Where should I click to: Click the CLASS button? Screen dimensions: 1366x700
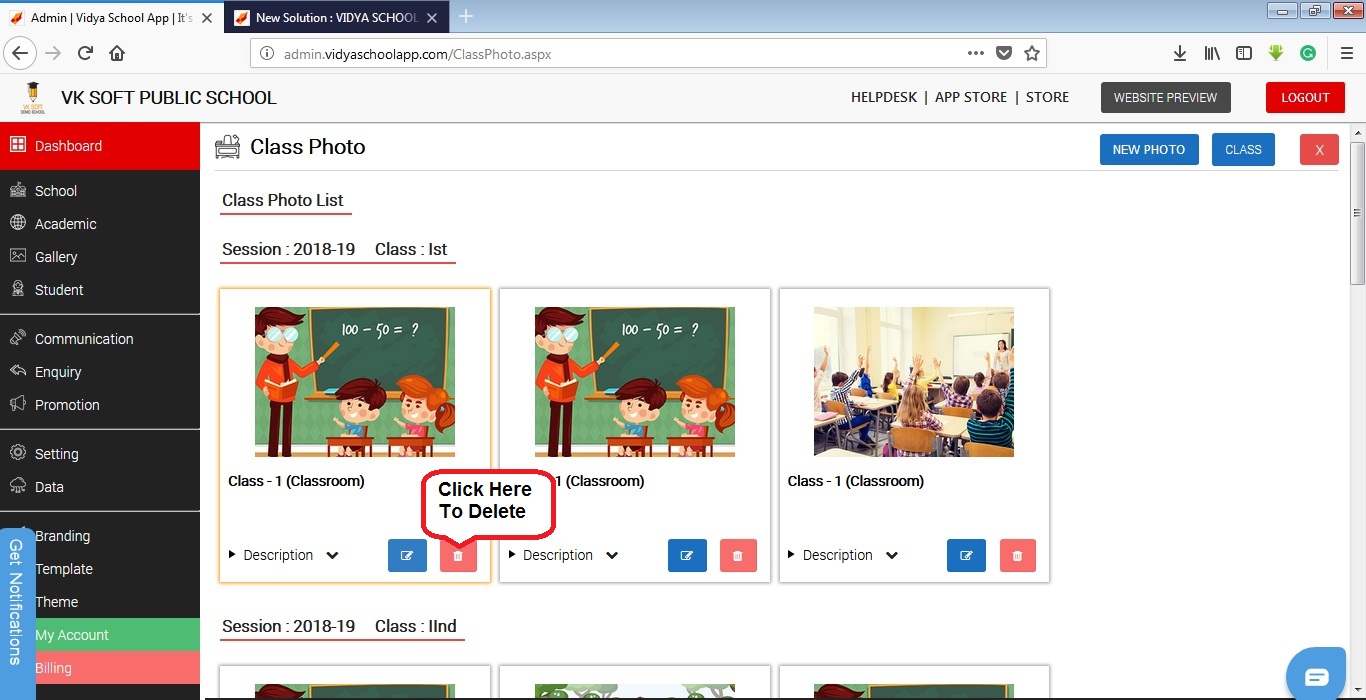[1243, 149]
